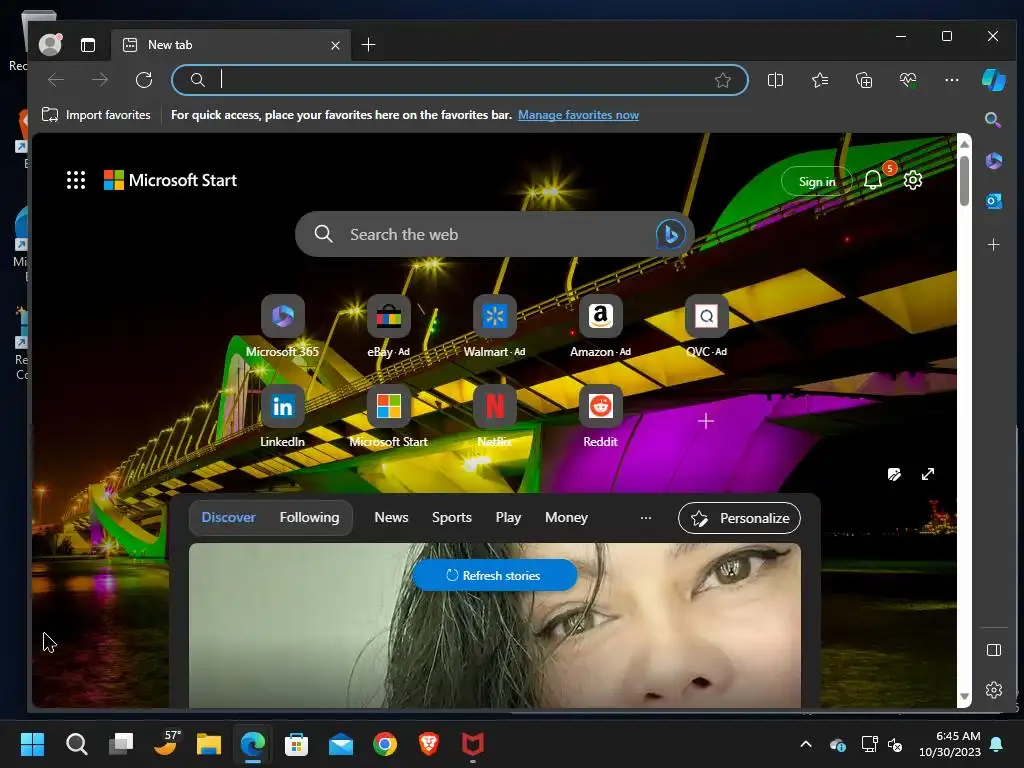Add this page to favorites star

(722, 80)
